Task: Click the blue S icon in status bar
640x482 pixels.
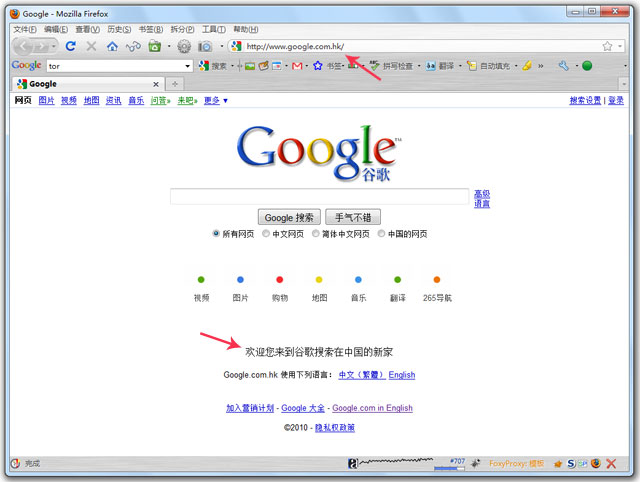Action: click(571, 463)
